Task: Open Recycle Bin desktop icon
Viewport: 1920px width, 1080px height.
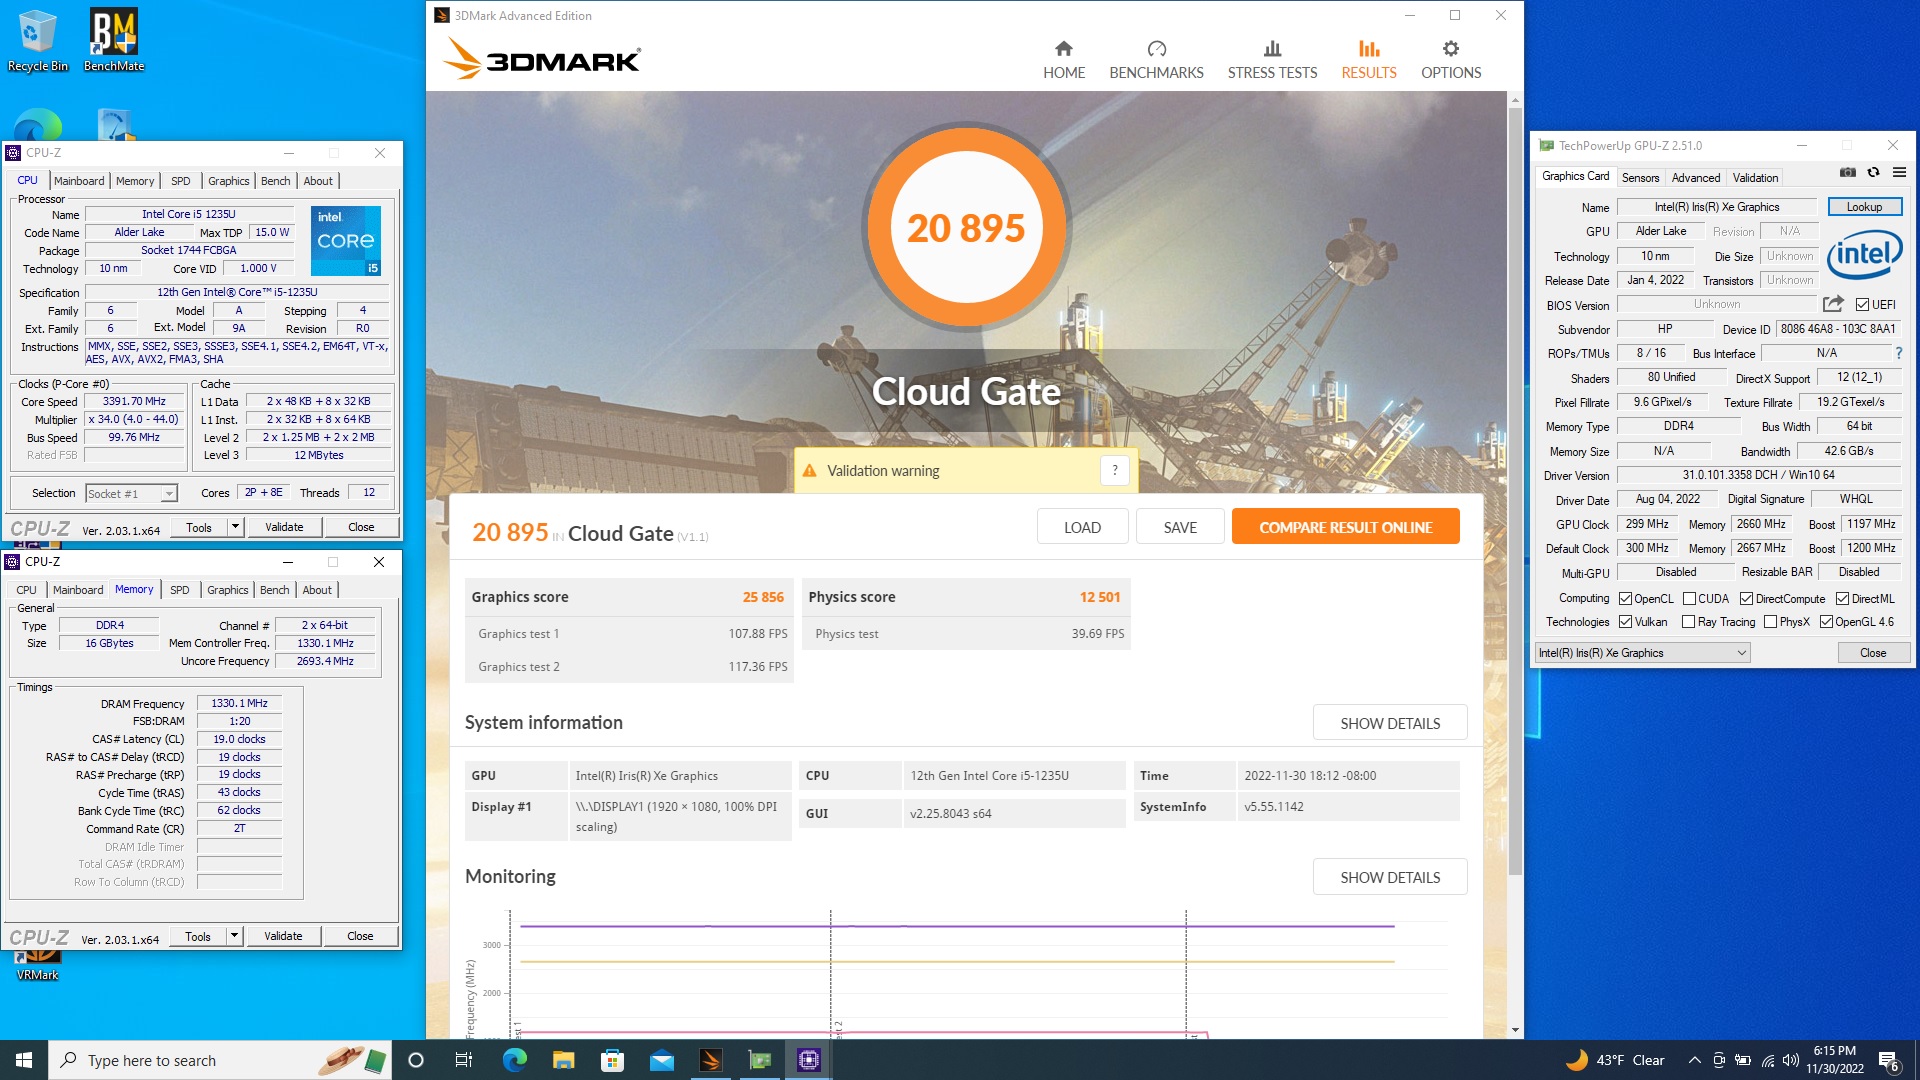Action: [38, 41]
